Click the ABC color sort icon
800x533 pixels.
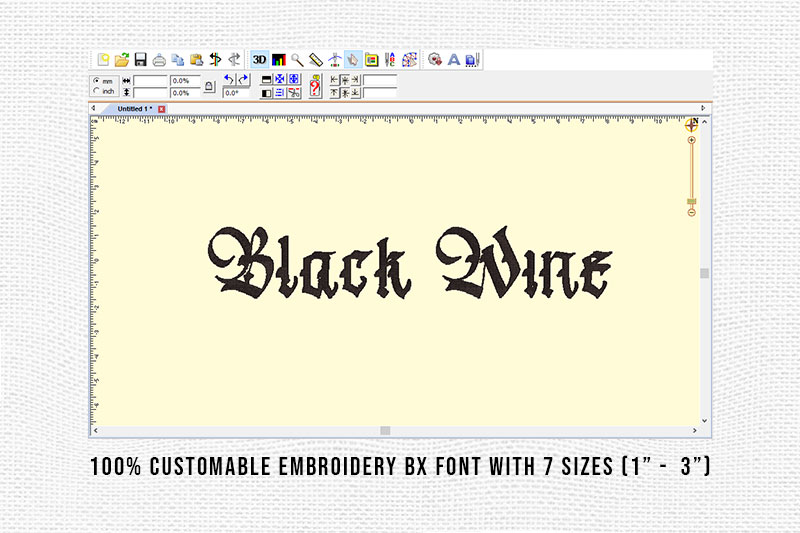pyautogui.click(x=390, y=60)
